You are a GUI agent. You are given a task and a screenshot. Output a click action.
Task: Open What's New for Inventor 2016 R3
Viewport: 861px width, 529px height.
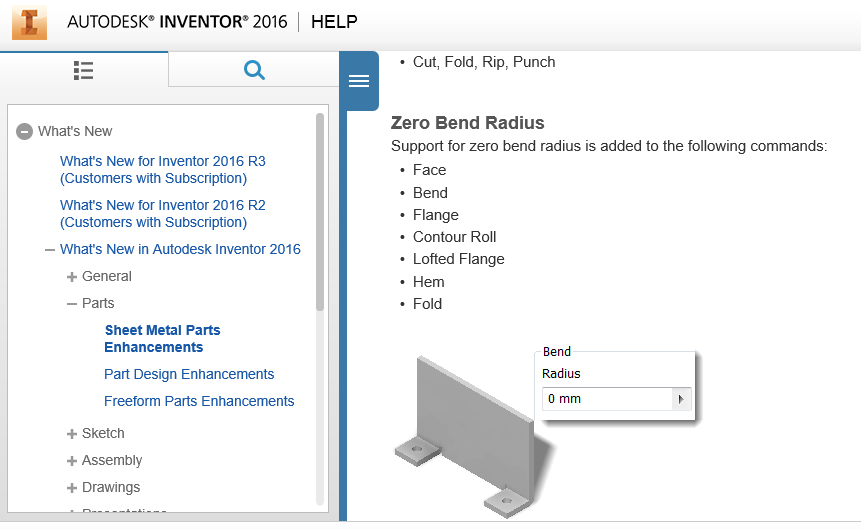point(162,169)
